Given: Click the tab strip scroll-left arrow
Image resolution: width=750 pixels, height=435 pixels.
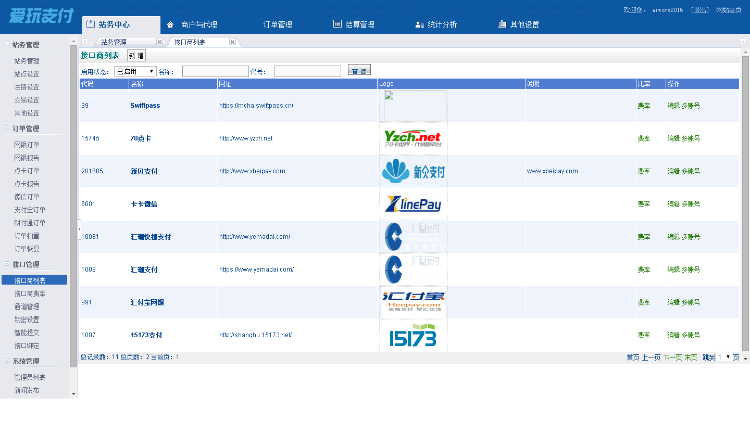Looking at the screenshot, I should pyautogui.click(x=85, y=42).
